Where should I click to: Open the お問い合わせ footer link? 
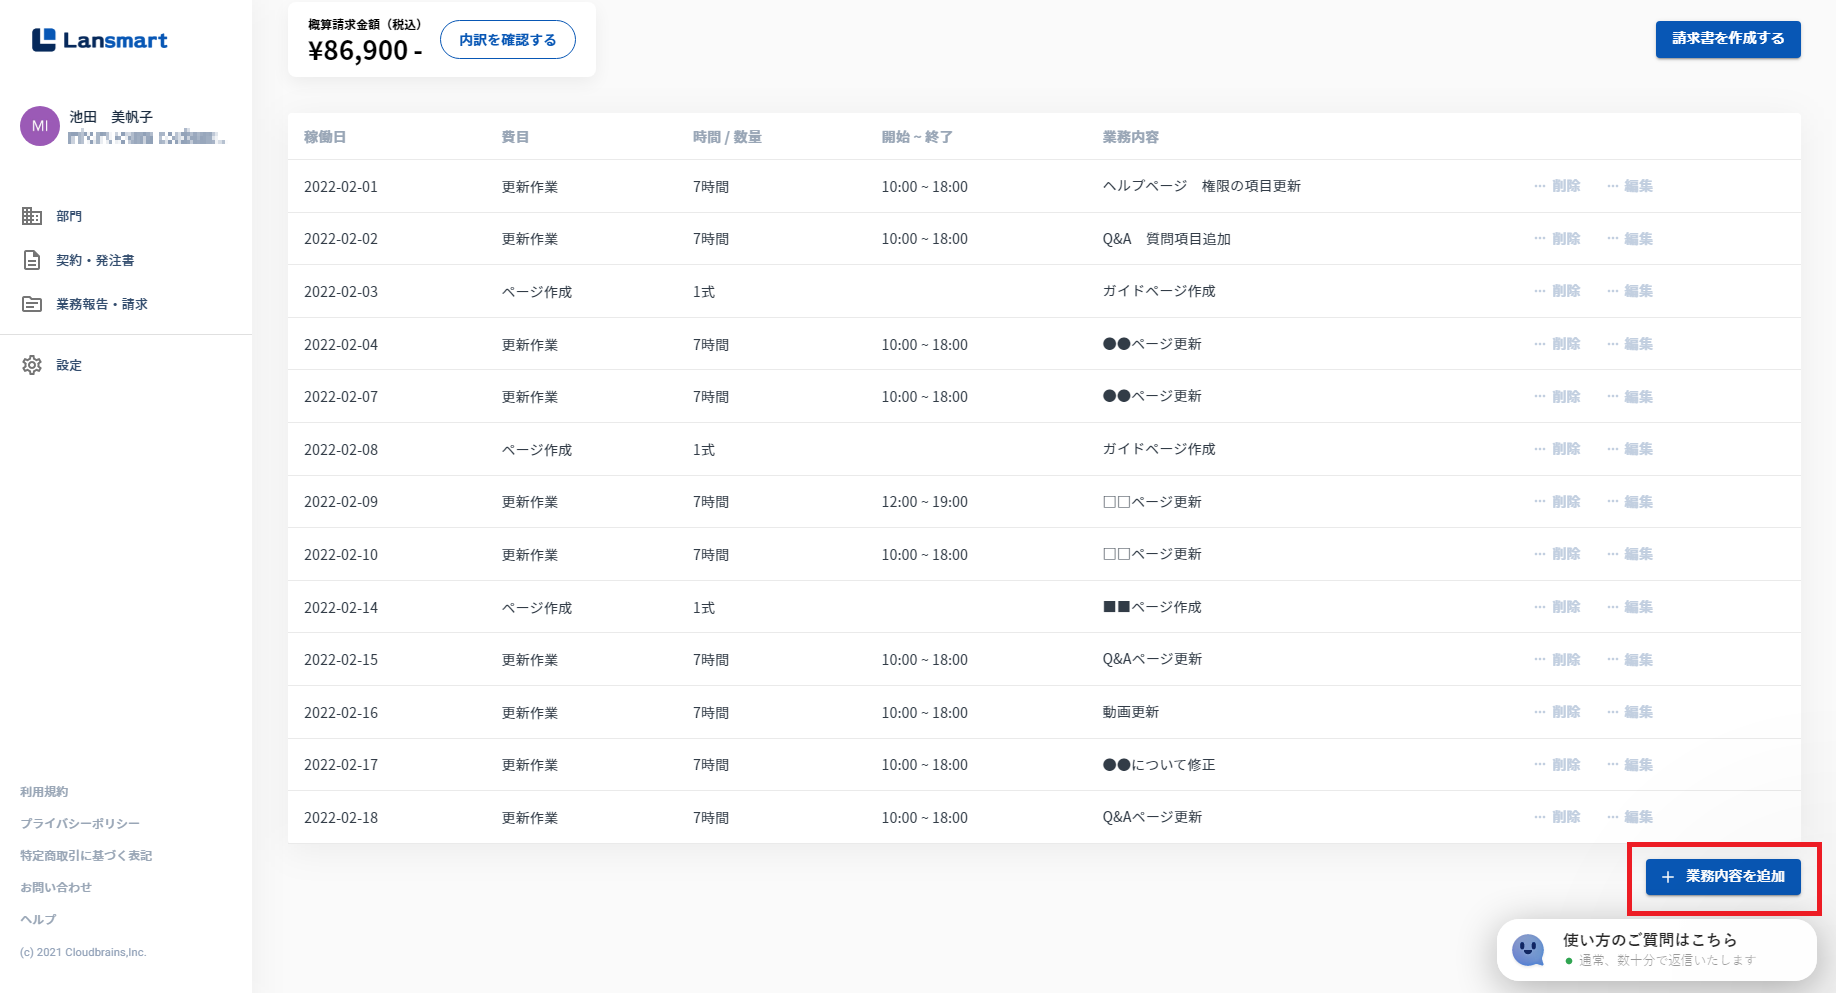[56, 888]
